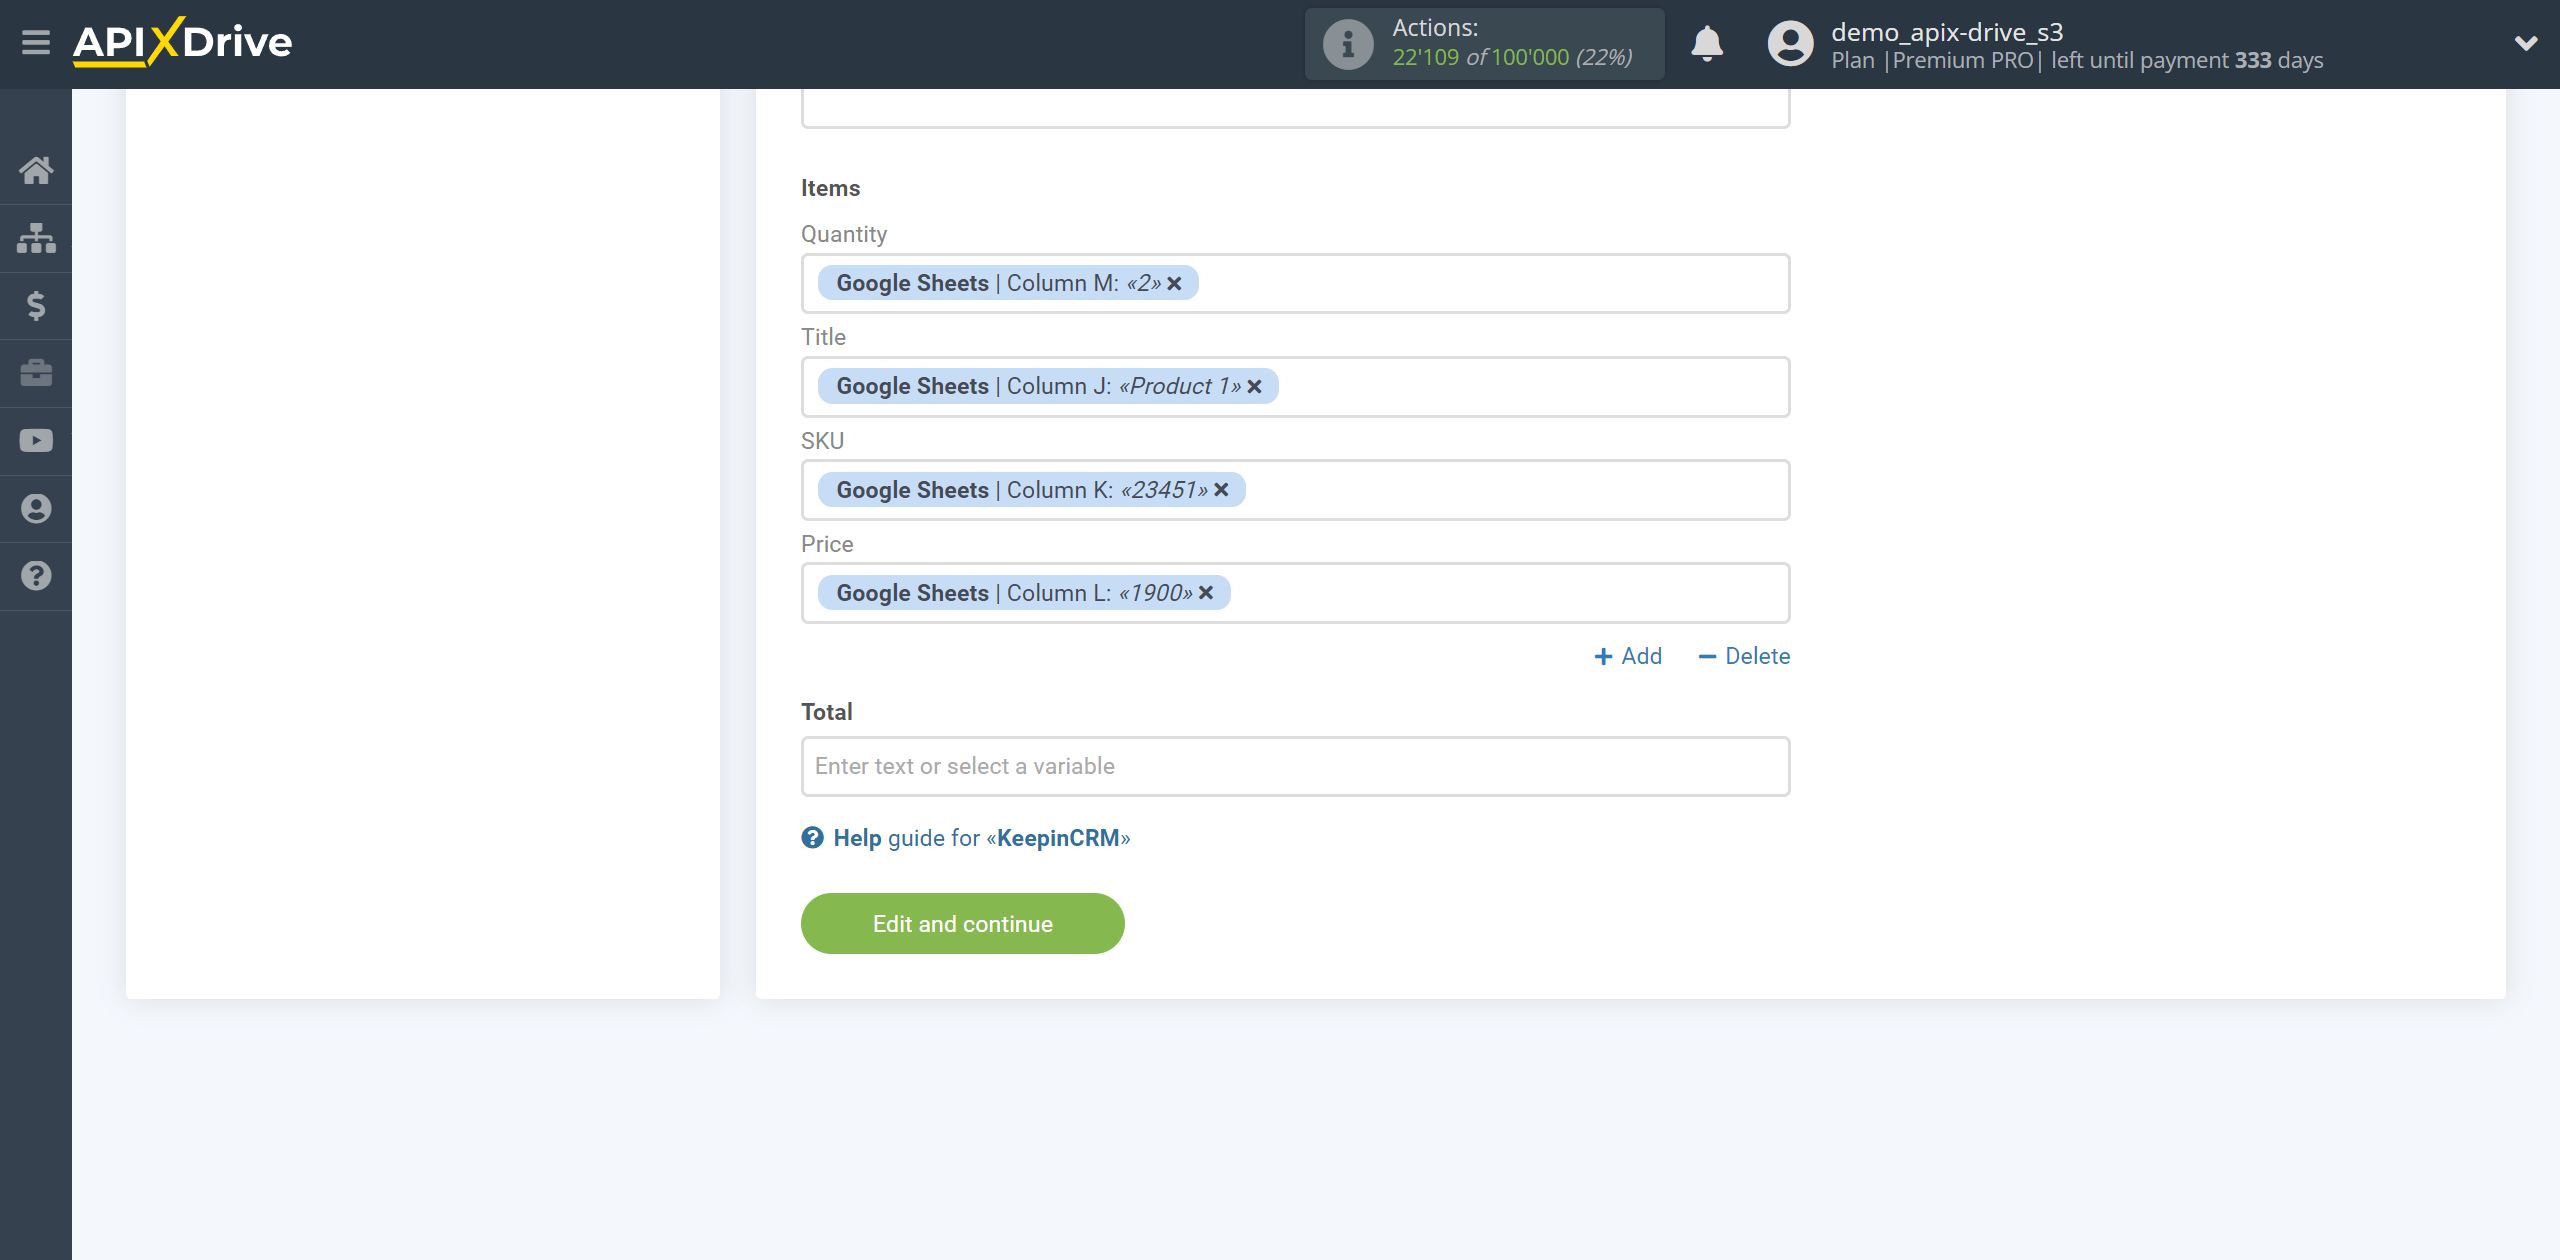Remove Google Sheets Column J title tag
The height and width of the screenshot is (1260, 2560).
(x=1254, y=387)
